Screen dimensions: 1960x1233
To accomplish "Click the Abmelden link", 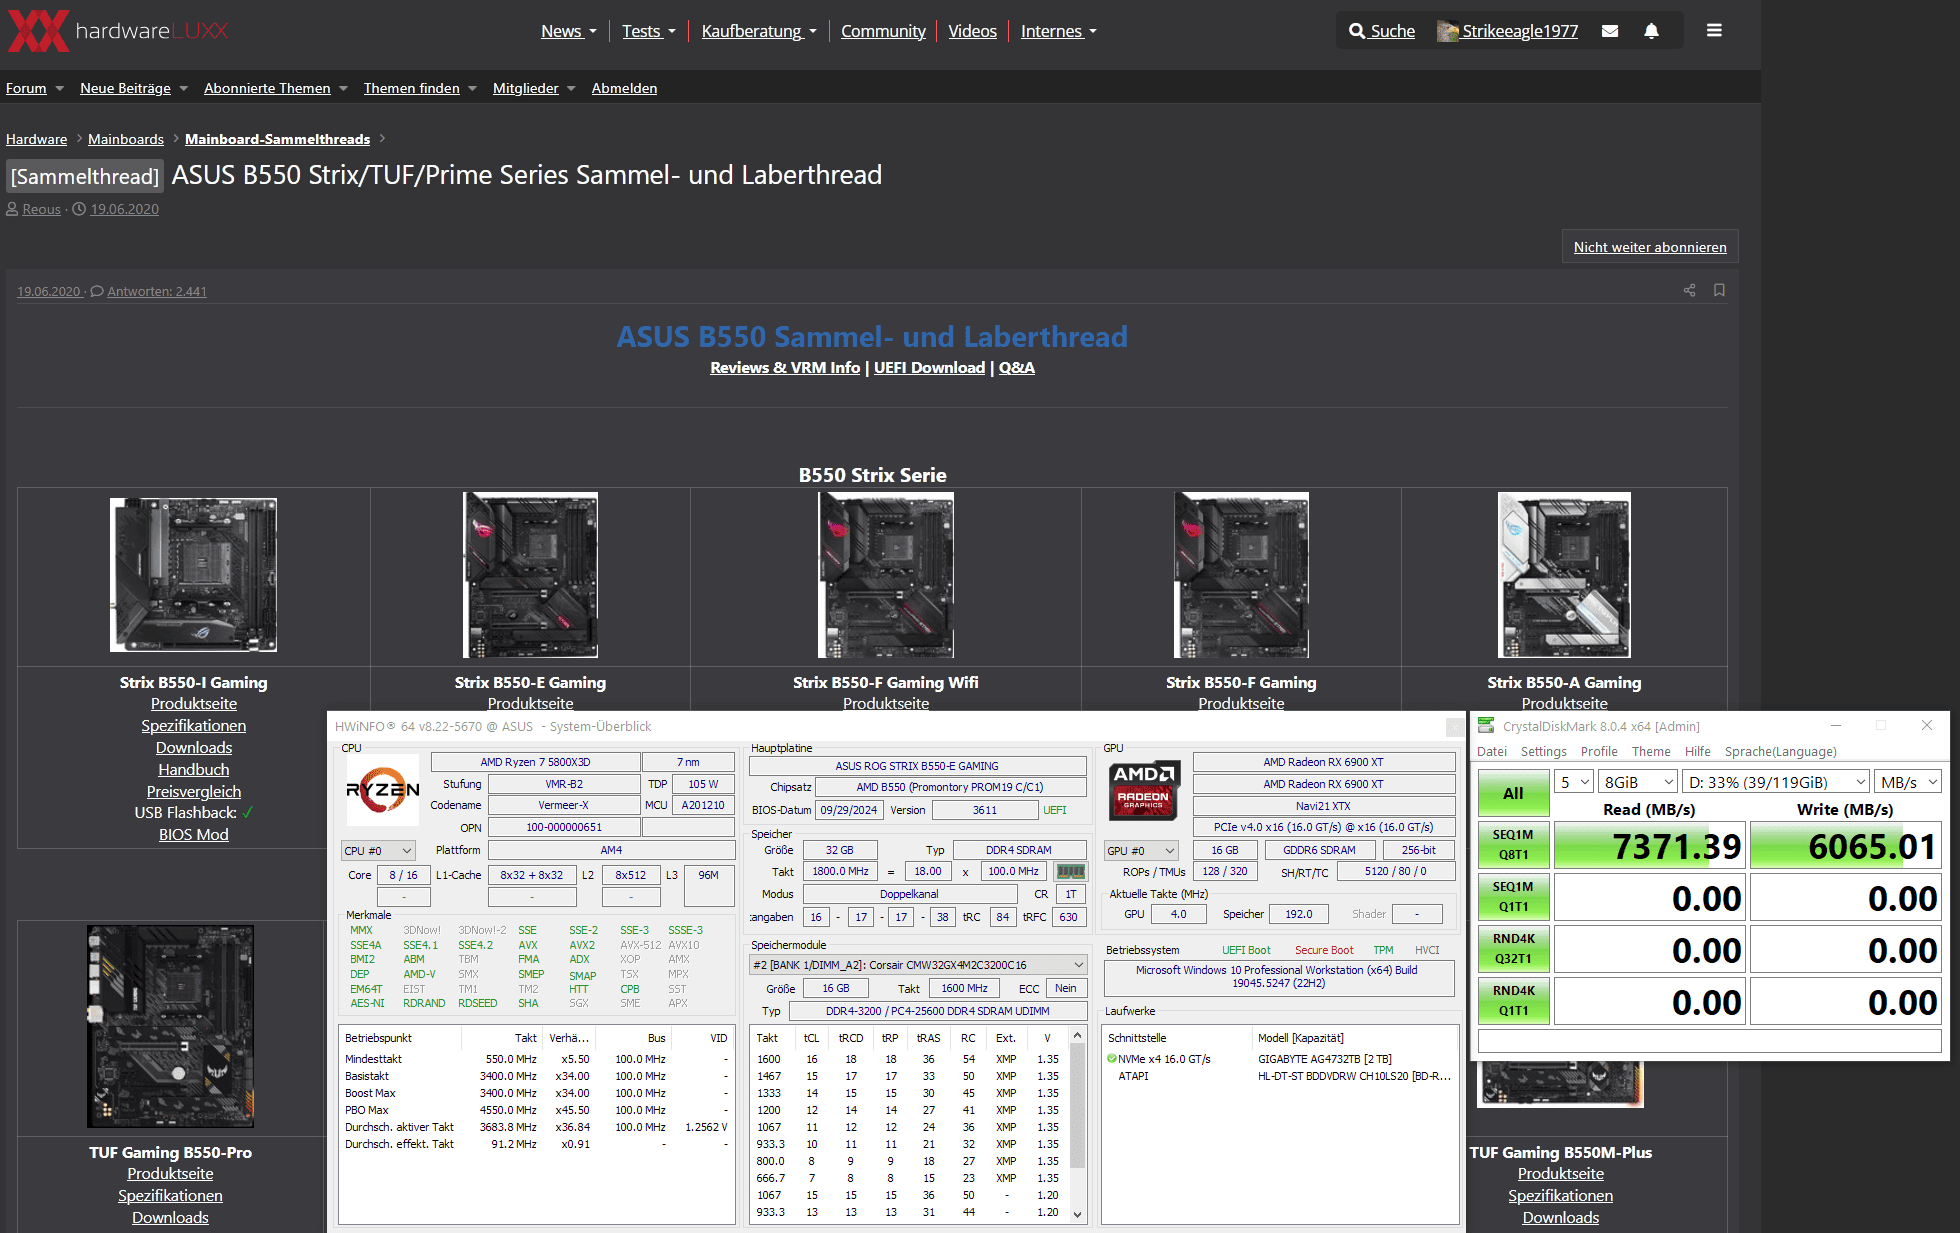I will tap(624, 88).
